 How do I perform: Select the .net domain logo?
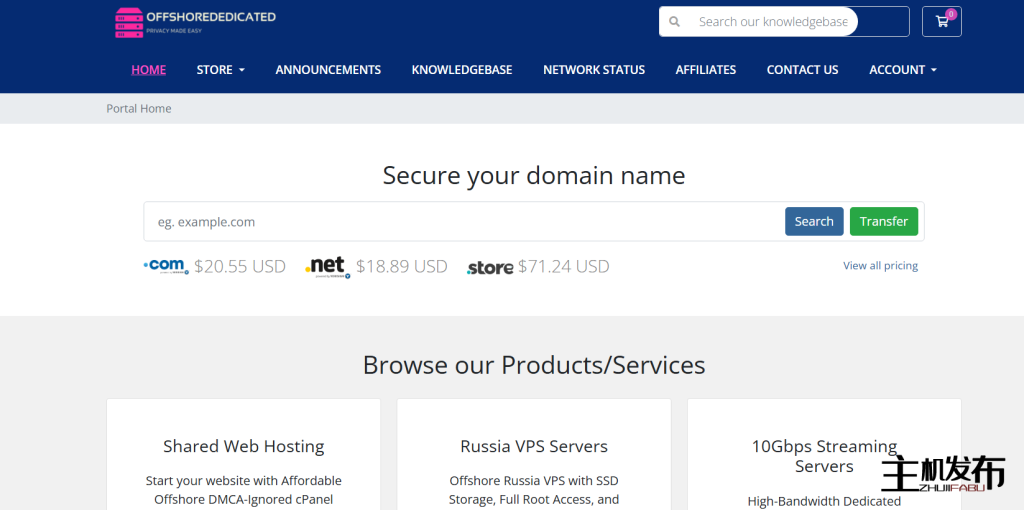pos(328,266)
